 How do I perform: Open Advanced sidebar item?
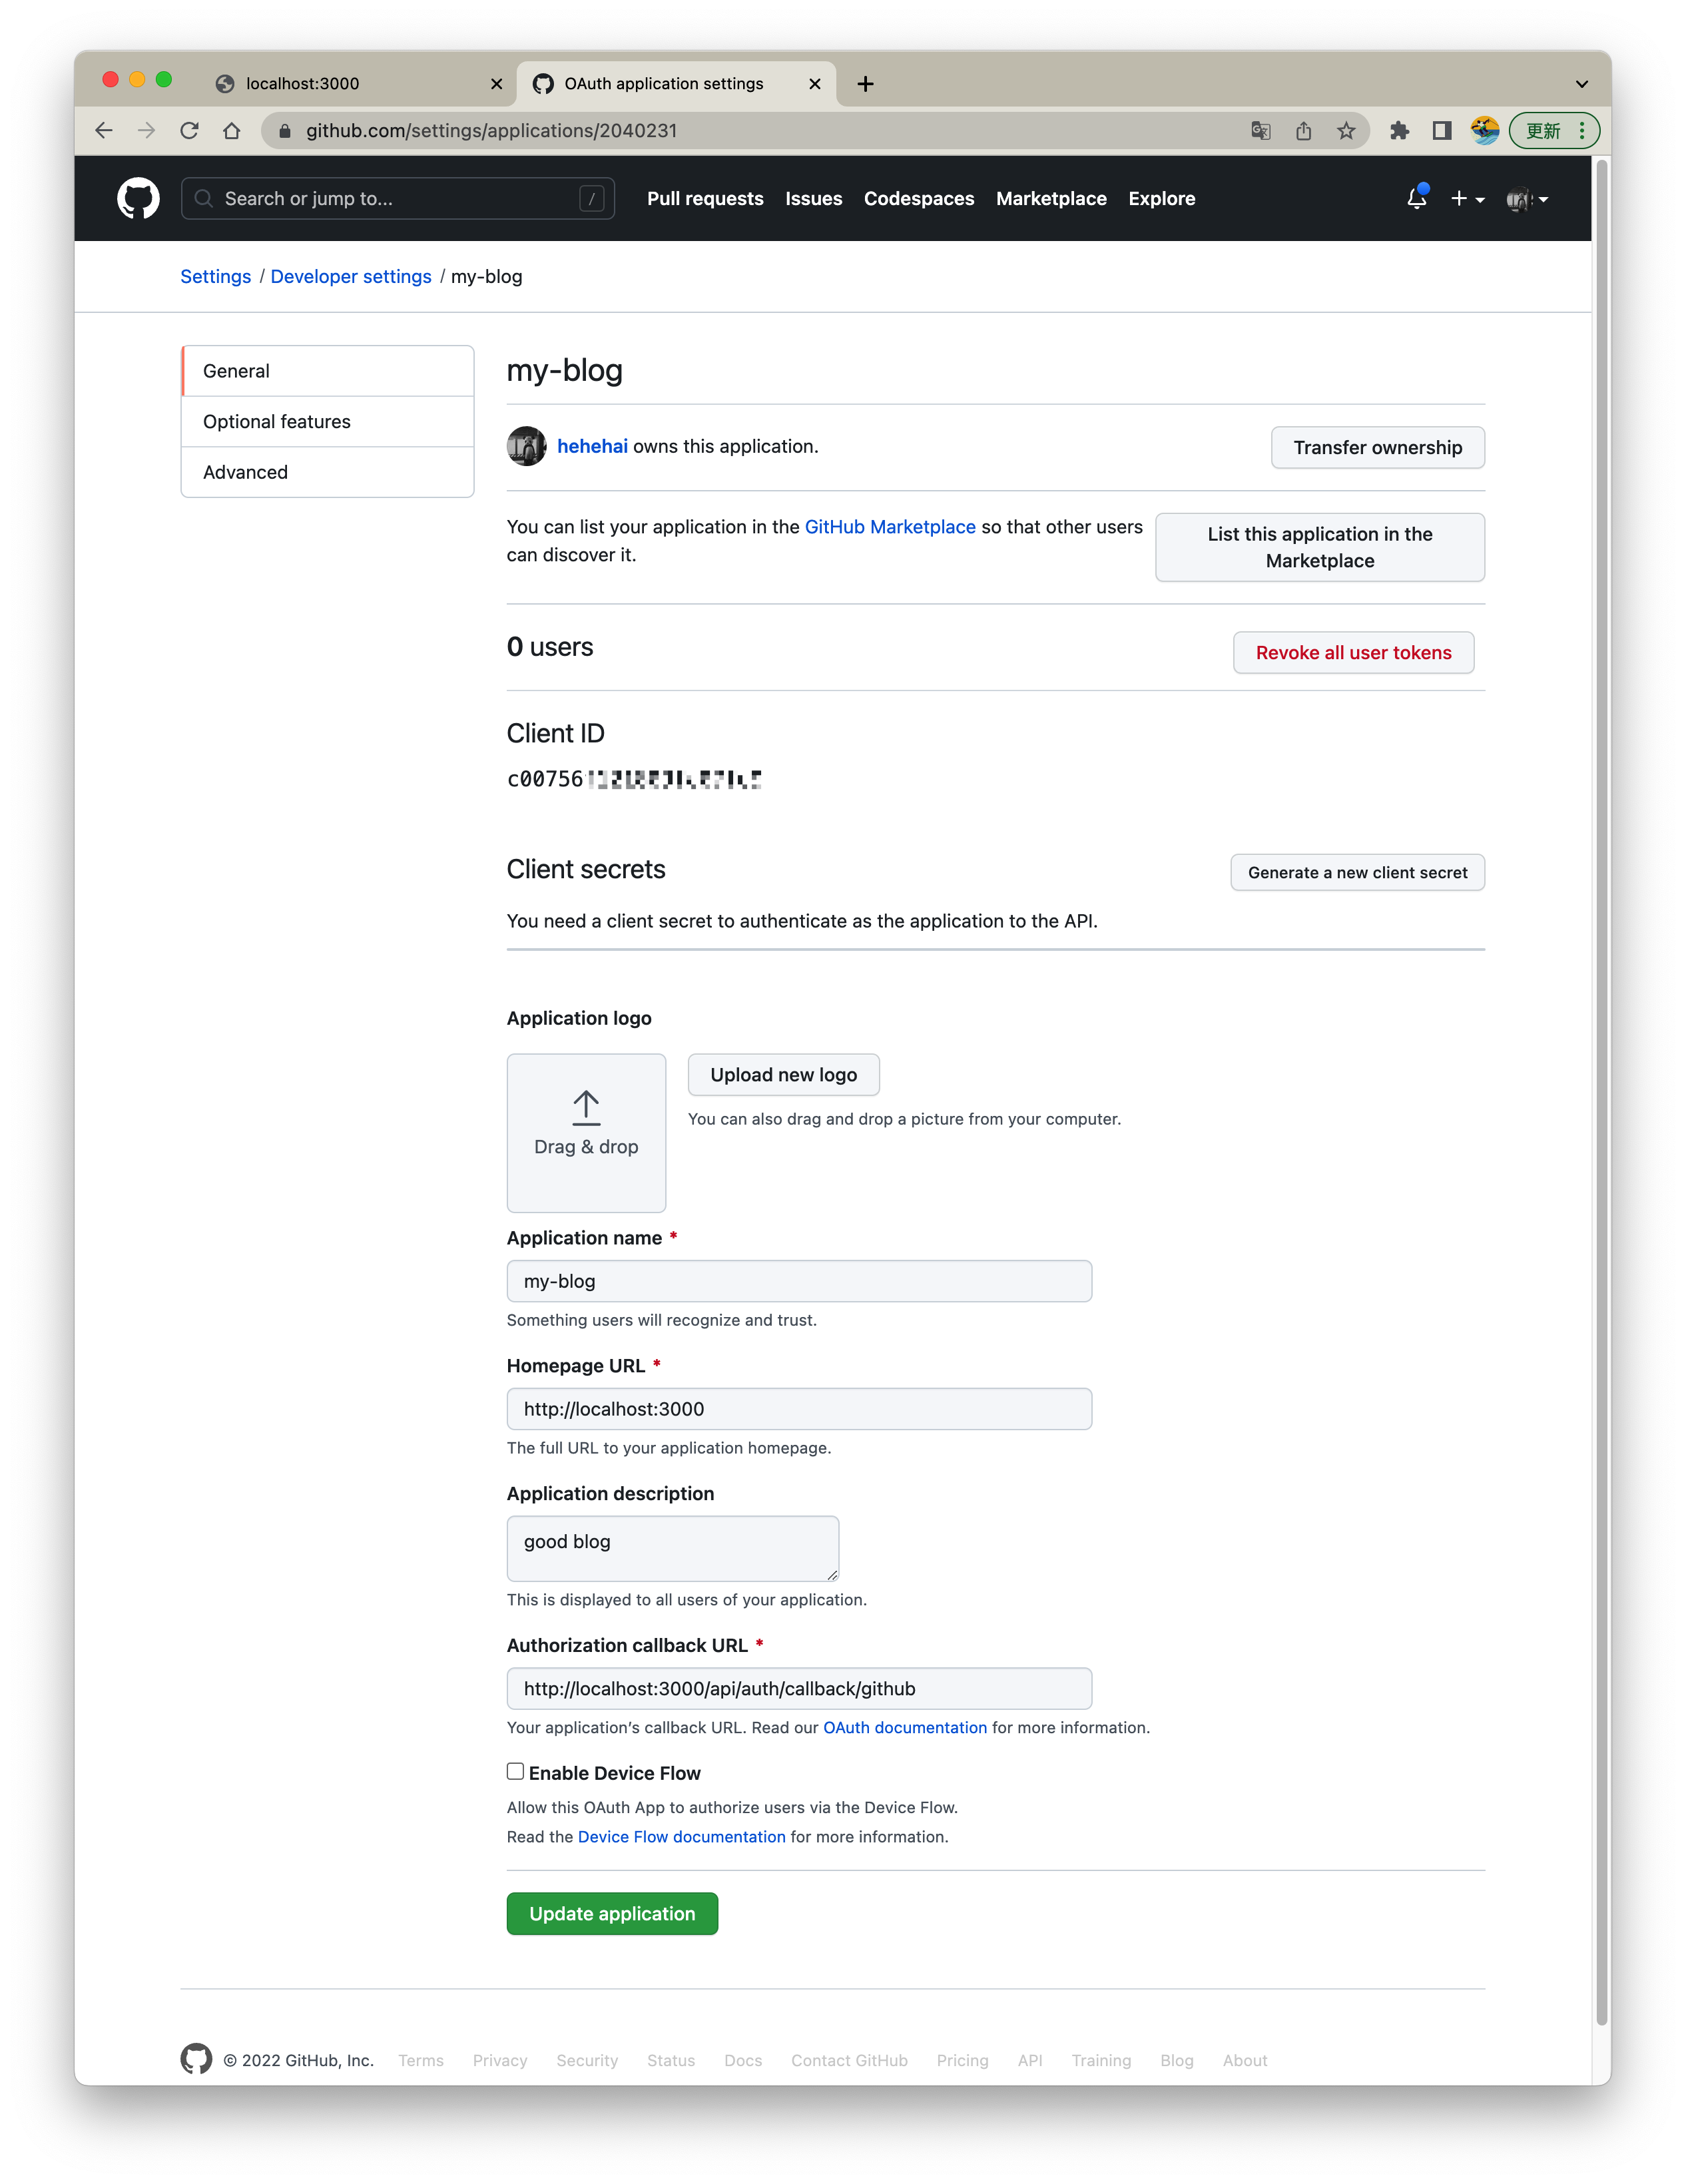click(328, 472)
